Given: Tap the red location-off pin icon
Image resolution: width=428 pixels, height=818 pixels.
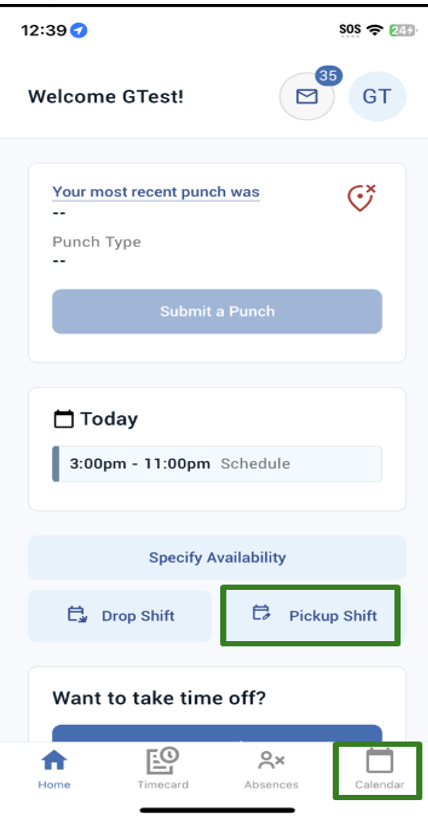Looking at the screenshot, I should [362, 198].
